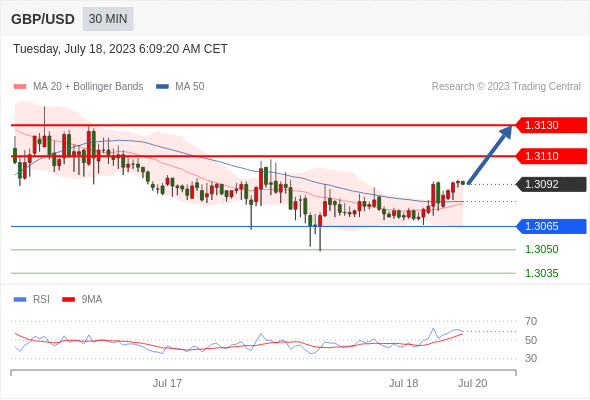This screenshot has height=400, width=590.
Task: Click the 9MA red legend swatch
Action: coord(68,300)
